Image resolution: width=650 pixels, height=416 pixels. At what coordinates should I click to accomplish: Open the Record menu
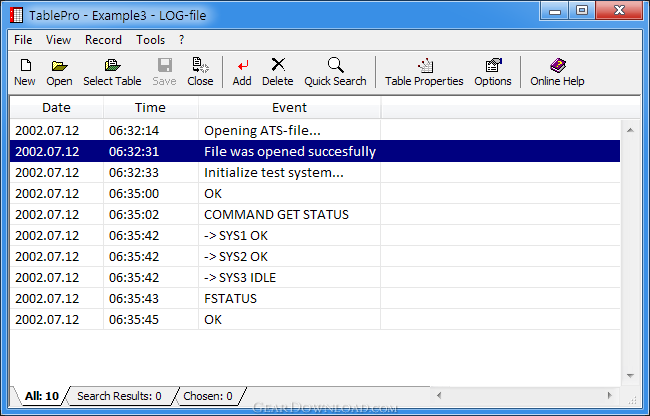103,40
